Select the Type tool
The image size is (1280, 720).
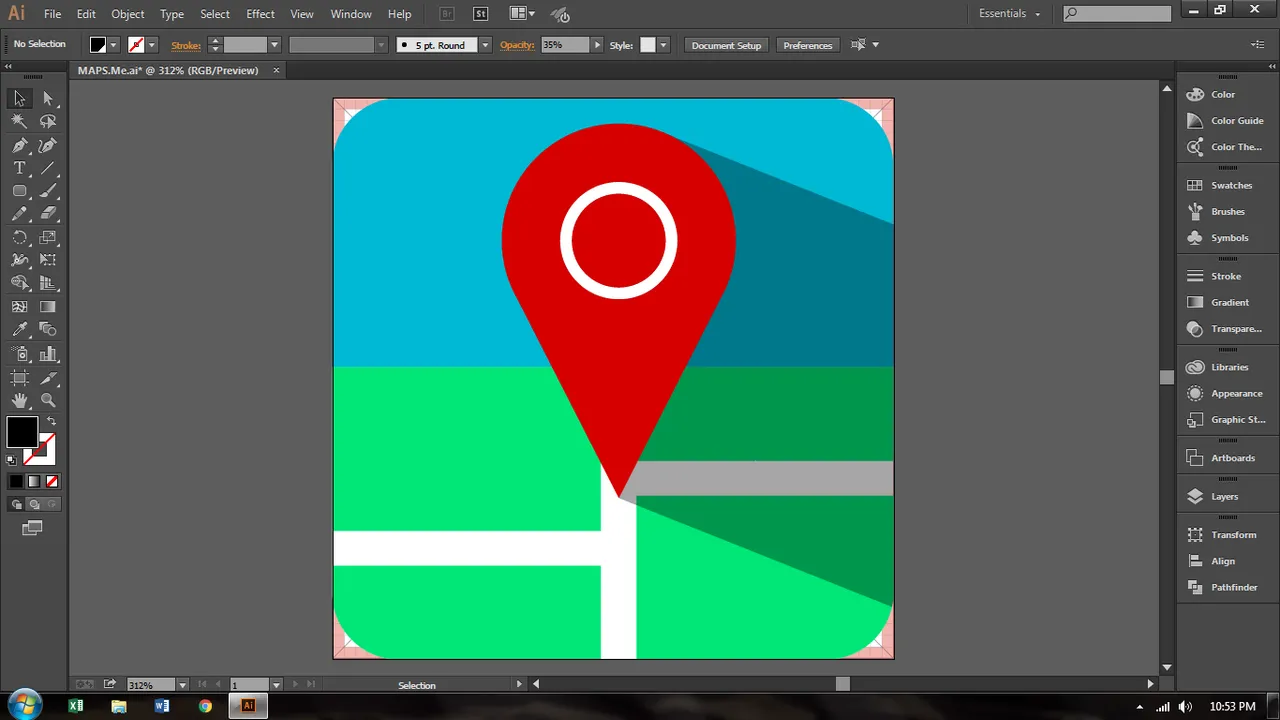pos(19,168)
